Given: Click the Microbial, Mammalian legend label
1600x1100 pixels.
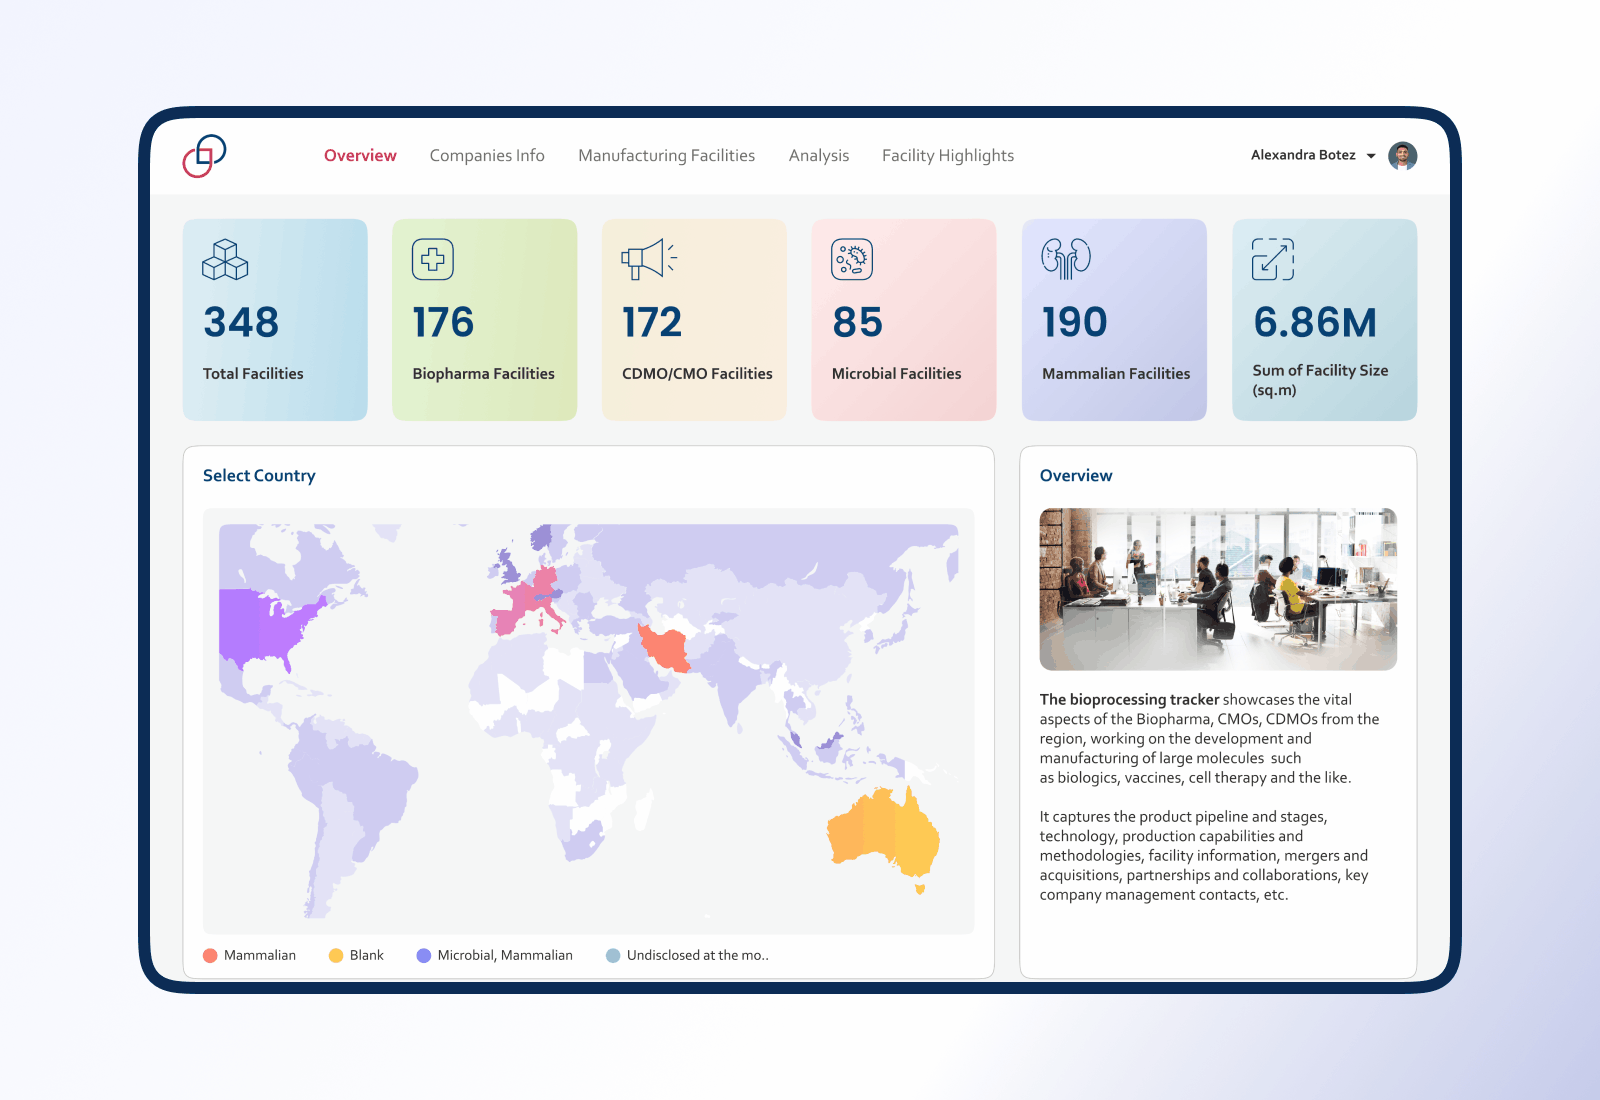Looking at the screenshot, I should [x=505, y=955].
